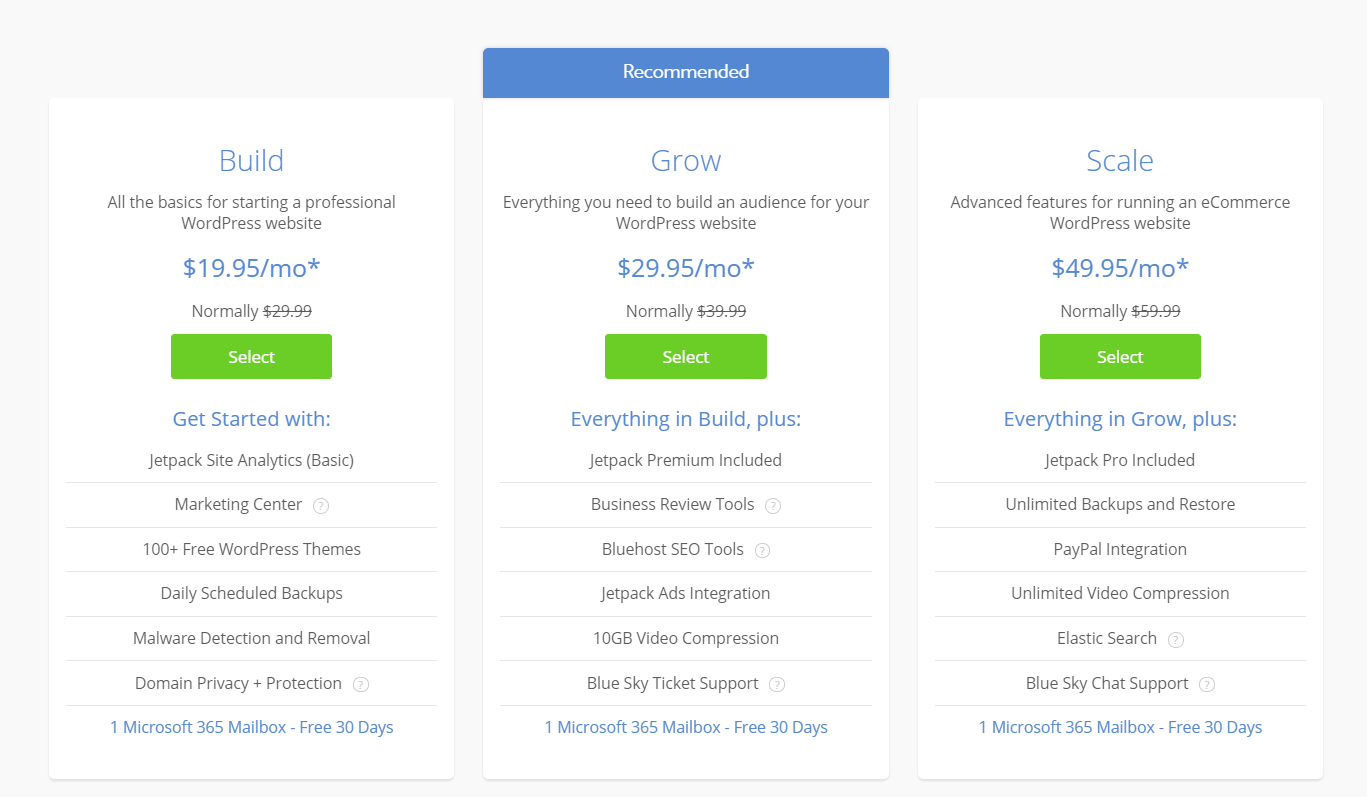The width and height of the screenshot is (1367, 797).
Task: Click the Recommended banner above Grow
Action: pos(685,72)
